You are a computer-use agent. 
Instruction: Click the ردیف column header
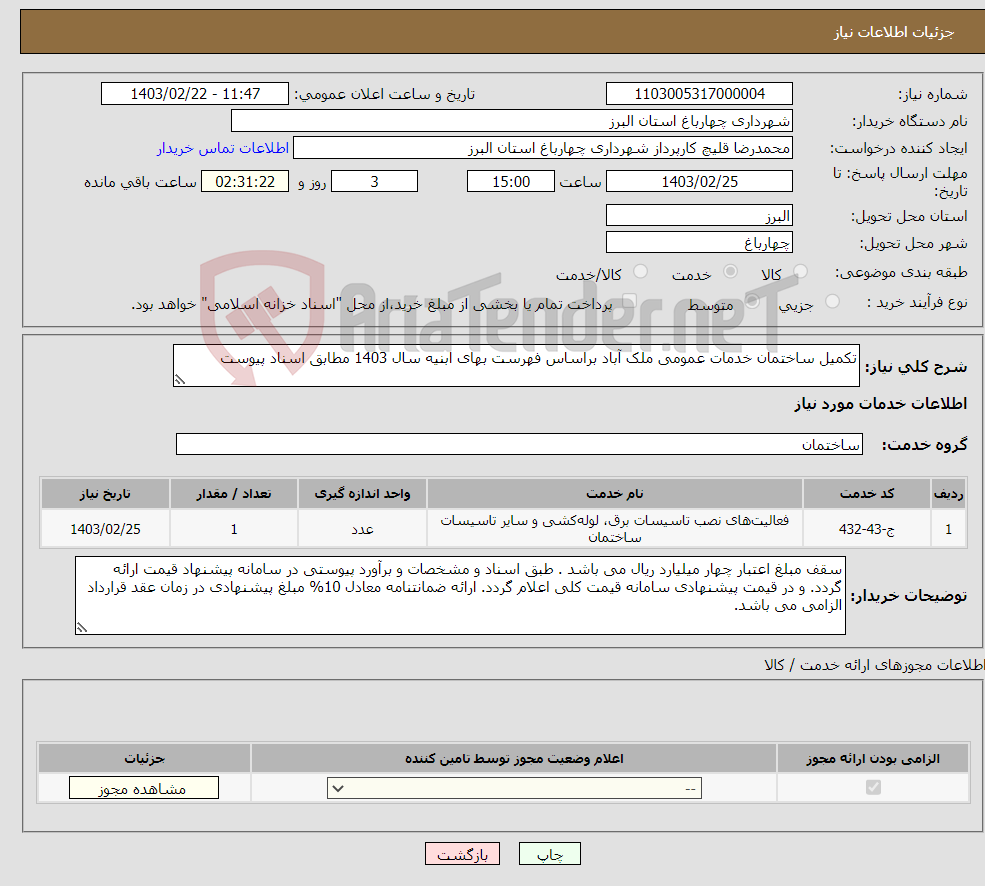click(948, 493)
